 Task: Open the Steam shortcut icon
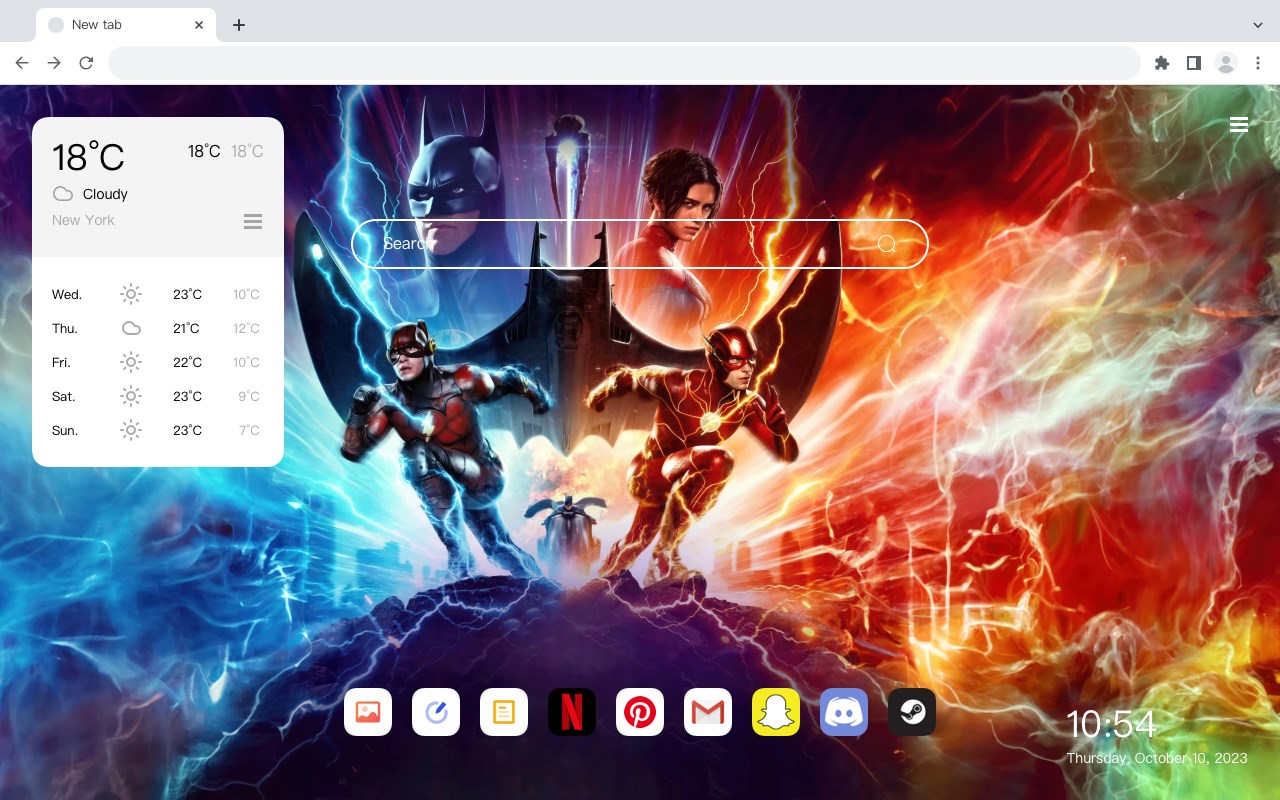coord(912,712)
